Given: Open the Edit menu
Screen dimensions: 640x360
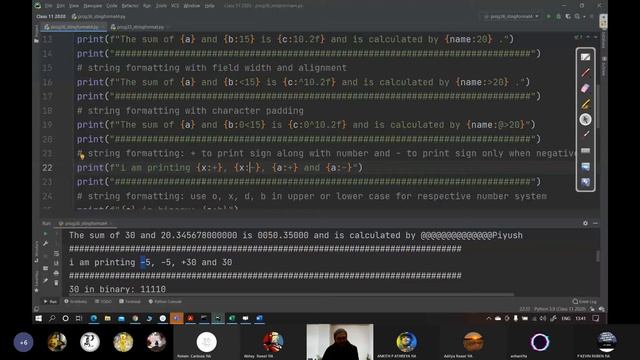Looking at the screenshot, I should 61,6.
